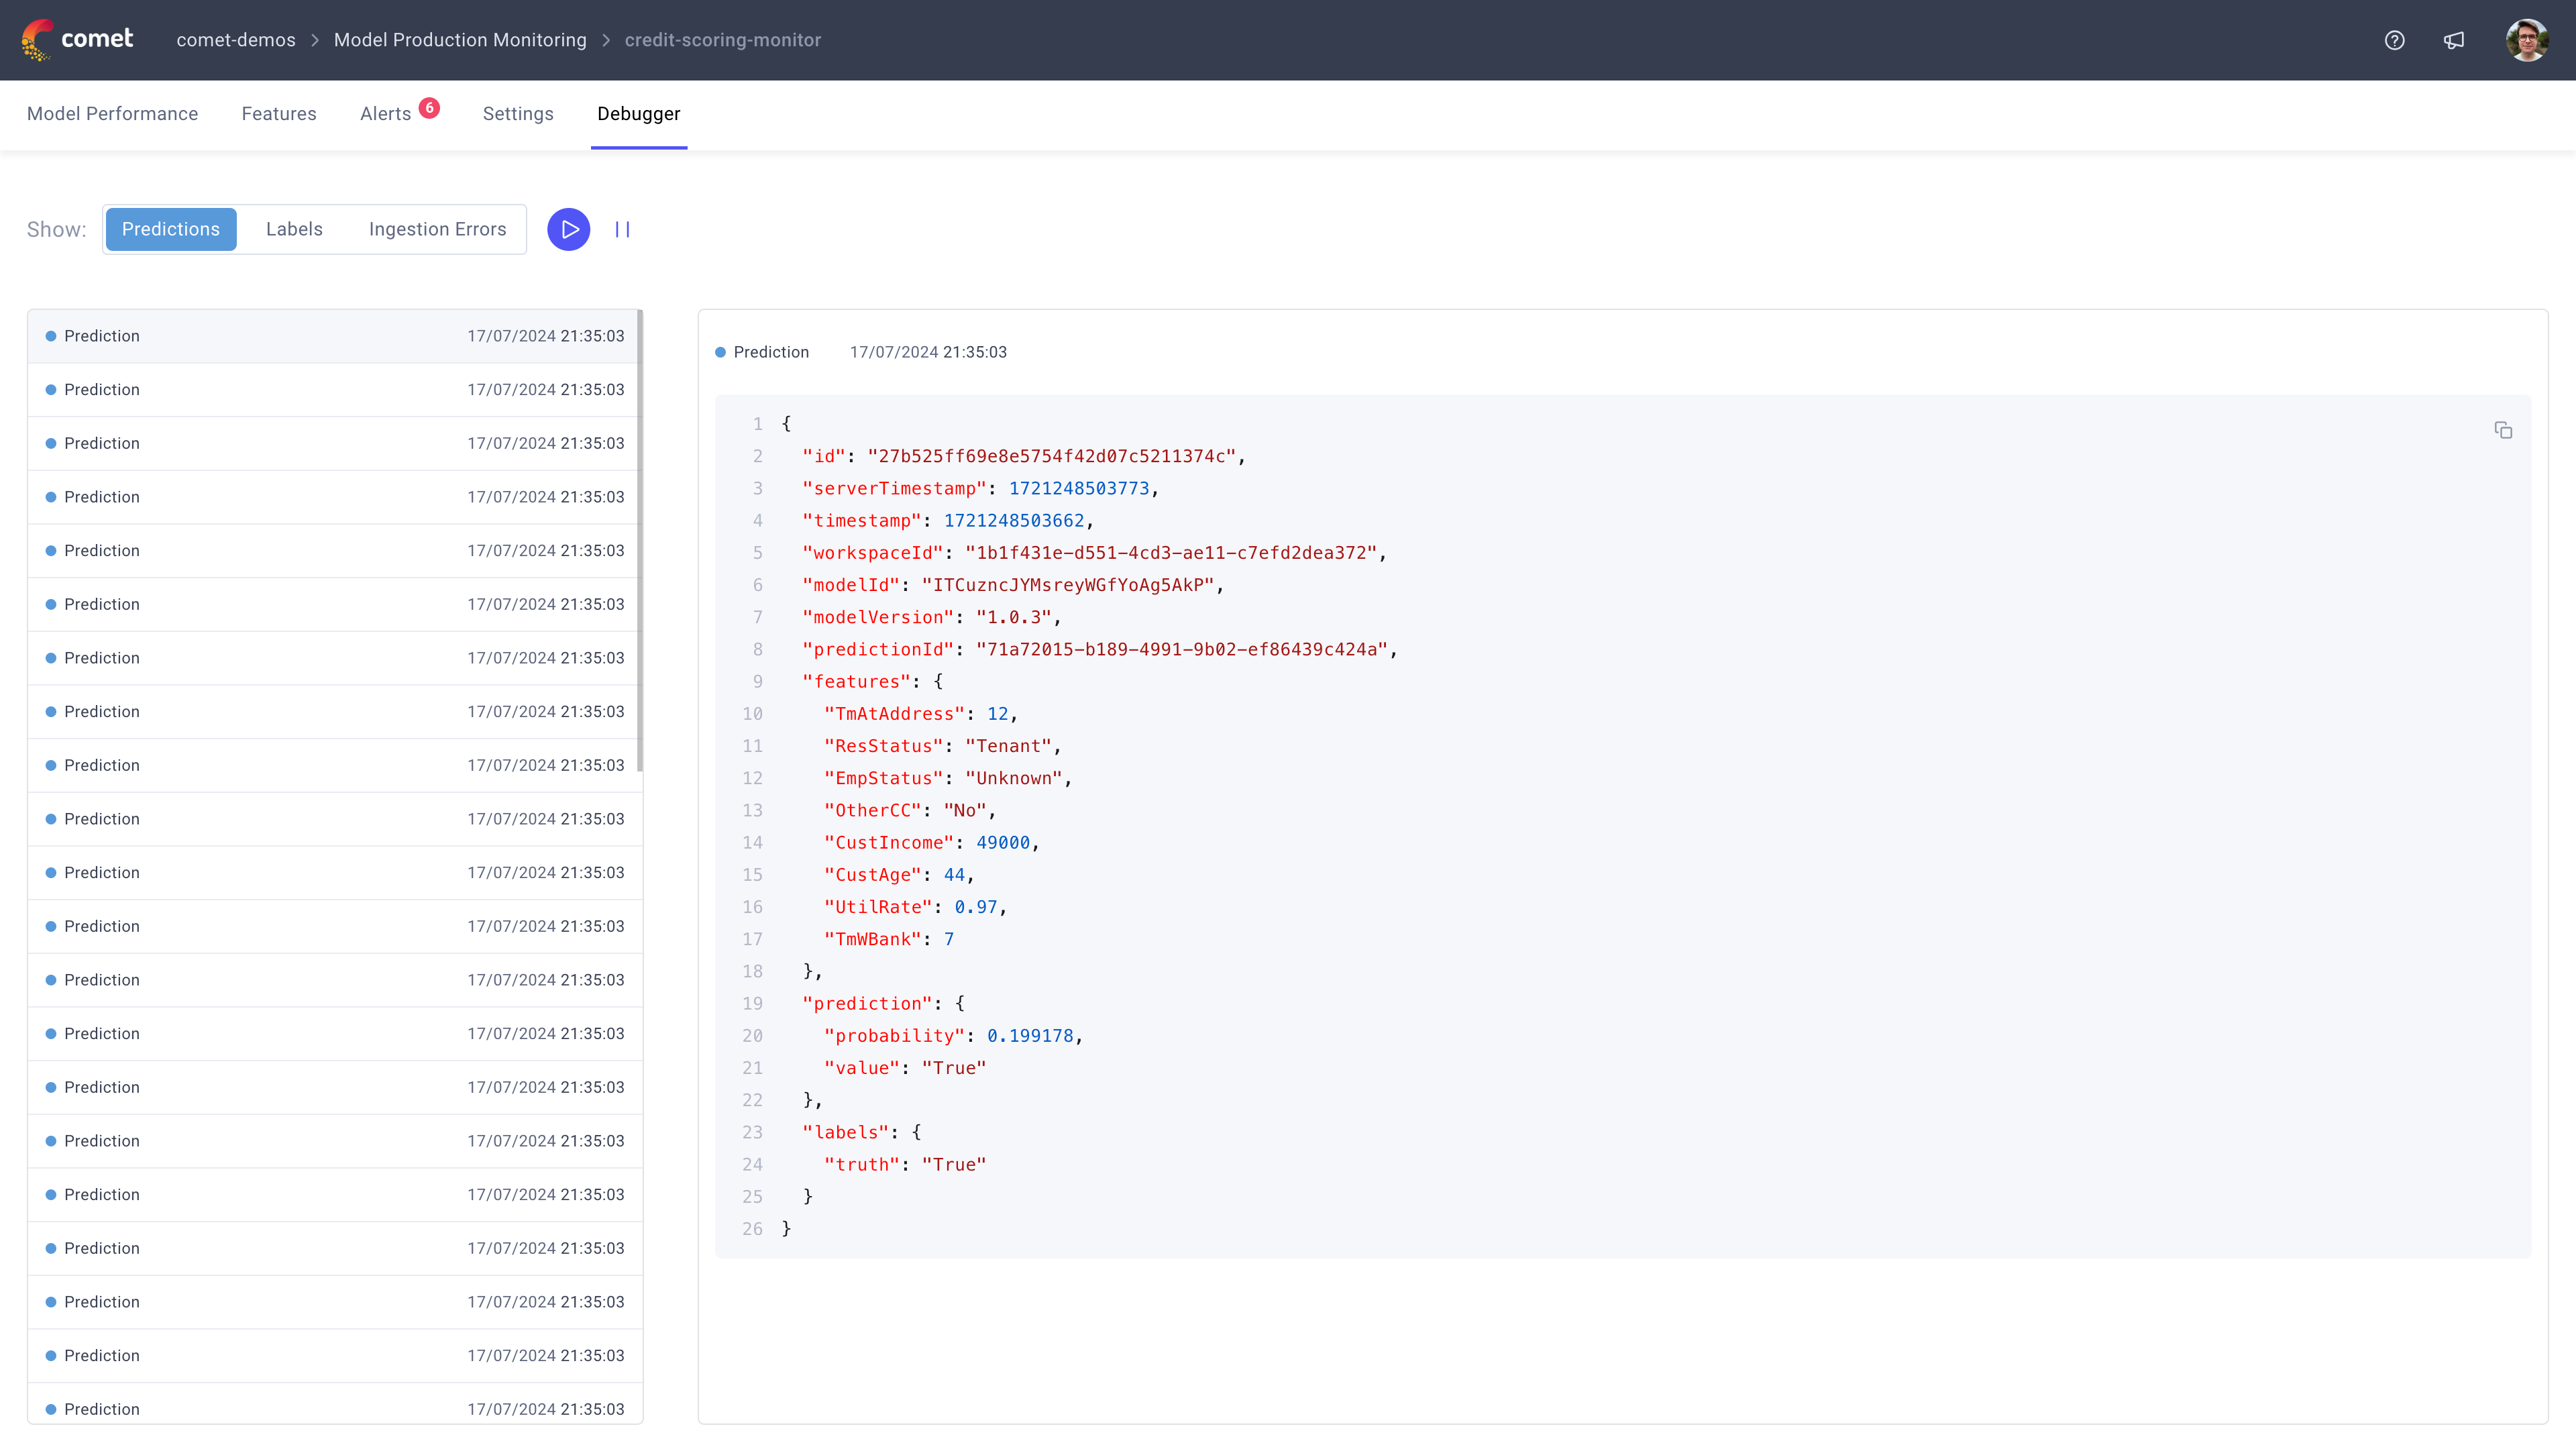Copy the JSON using the copy icon
This screenshot has width=2576, height=1449.
2503,430
